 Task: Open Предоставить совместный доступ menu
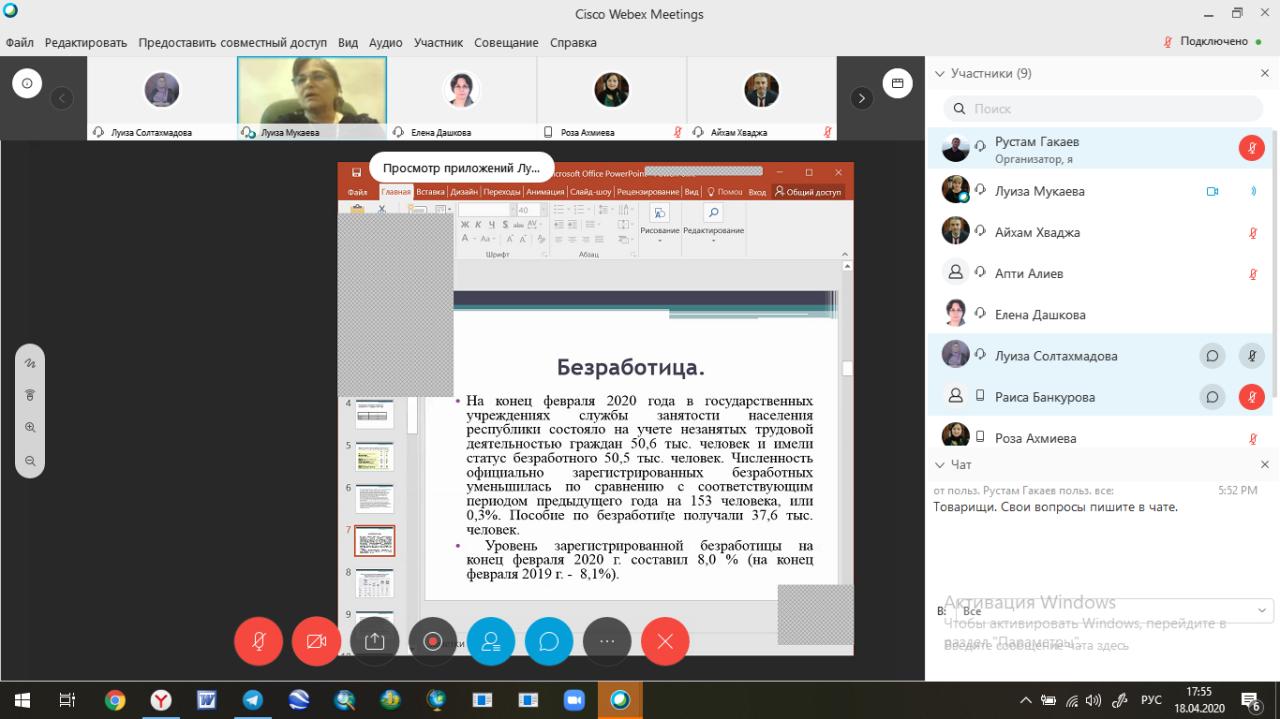pos(232,42)
